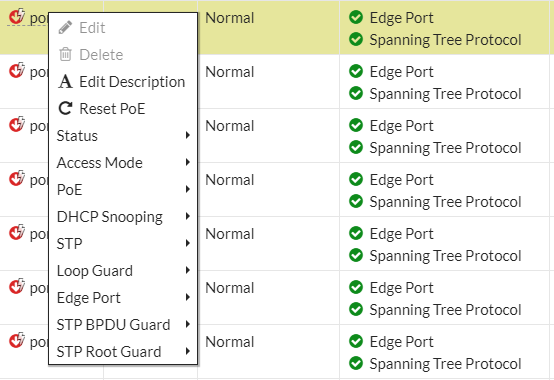Screen dimensions: 554x380
Task: Click Edit Description menu entry
Action: click(123, 82)
